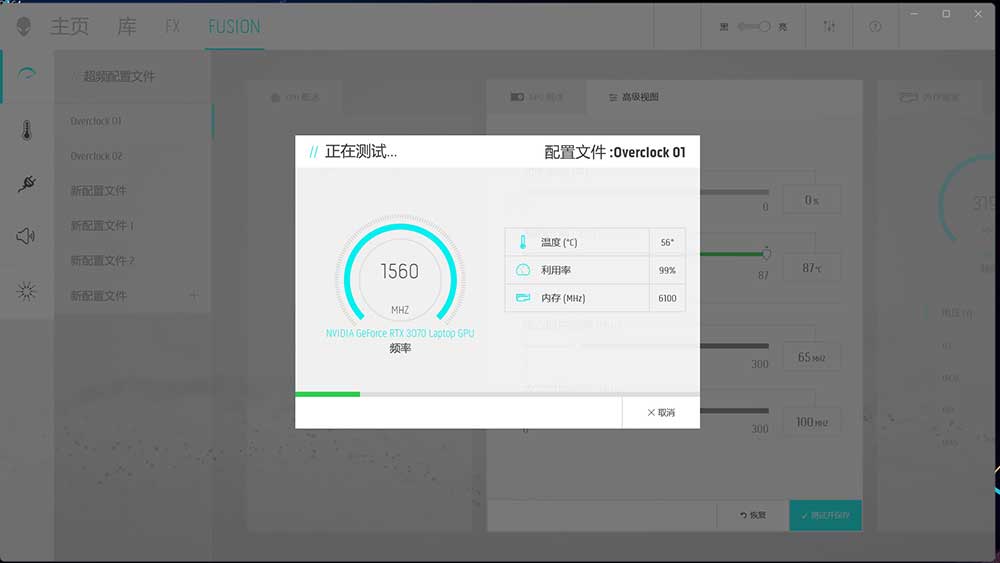This screenshot has height=563, width=1000.
Task: Click the 56° temperature value
Action: coord(667,242)
